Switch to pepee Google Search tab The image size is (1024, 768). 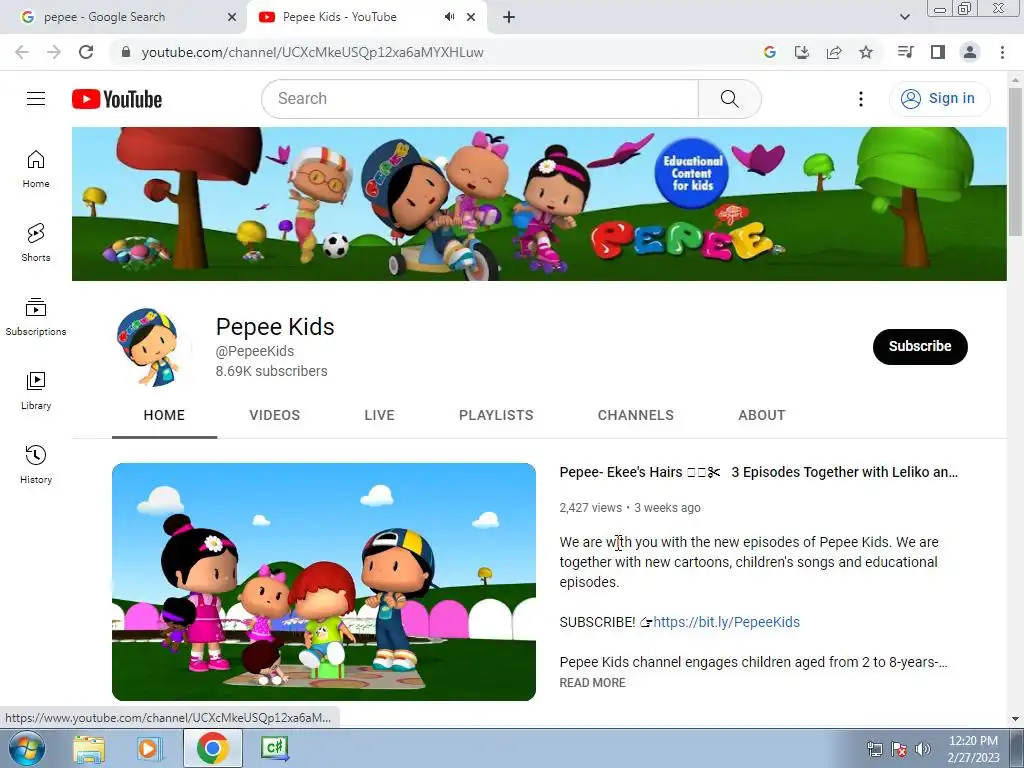coord(123,17)
